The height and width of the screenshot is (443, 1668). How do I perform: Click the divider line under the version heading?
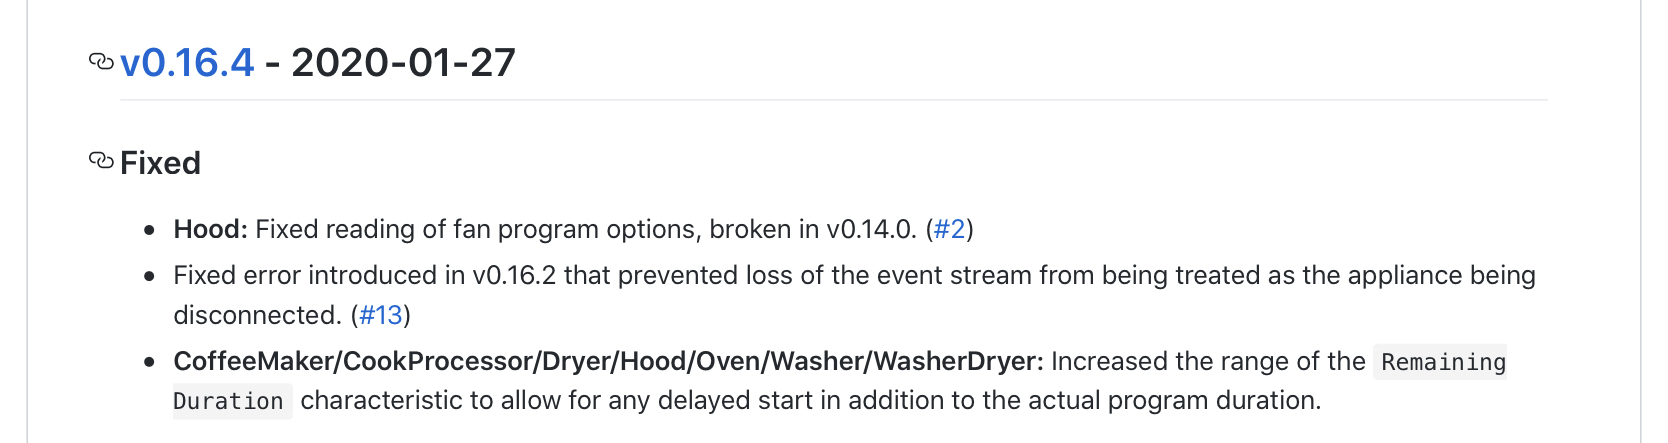(x=833, y=100)
